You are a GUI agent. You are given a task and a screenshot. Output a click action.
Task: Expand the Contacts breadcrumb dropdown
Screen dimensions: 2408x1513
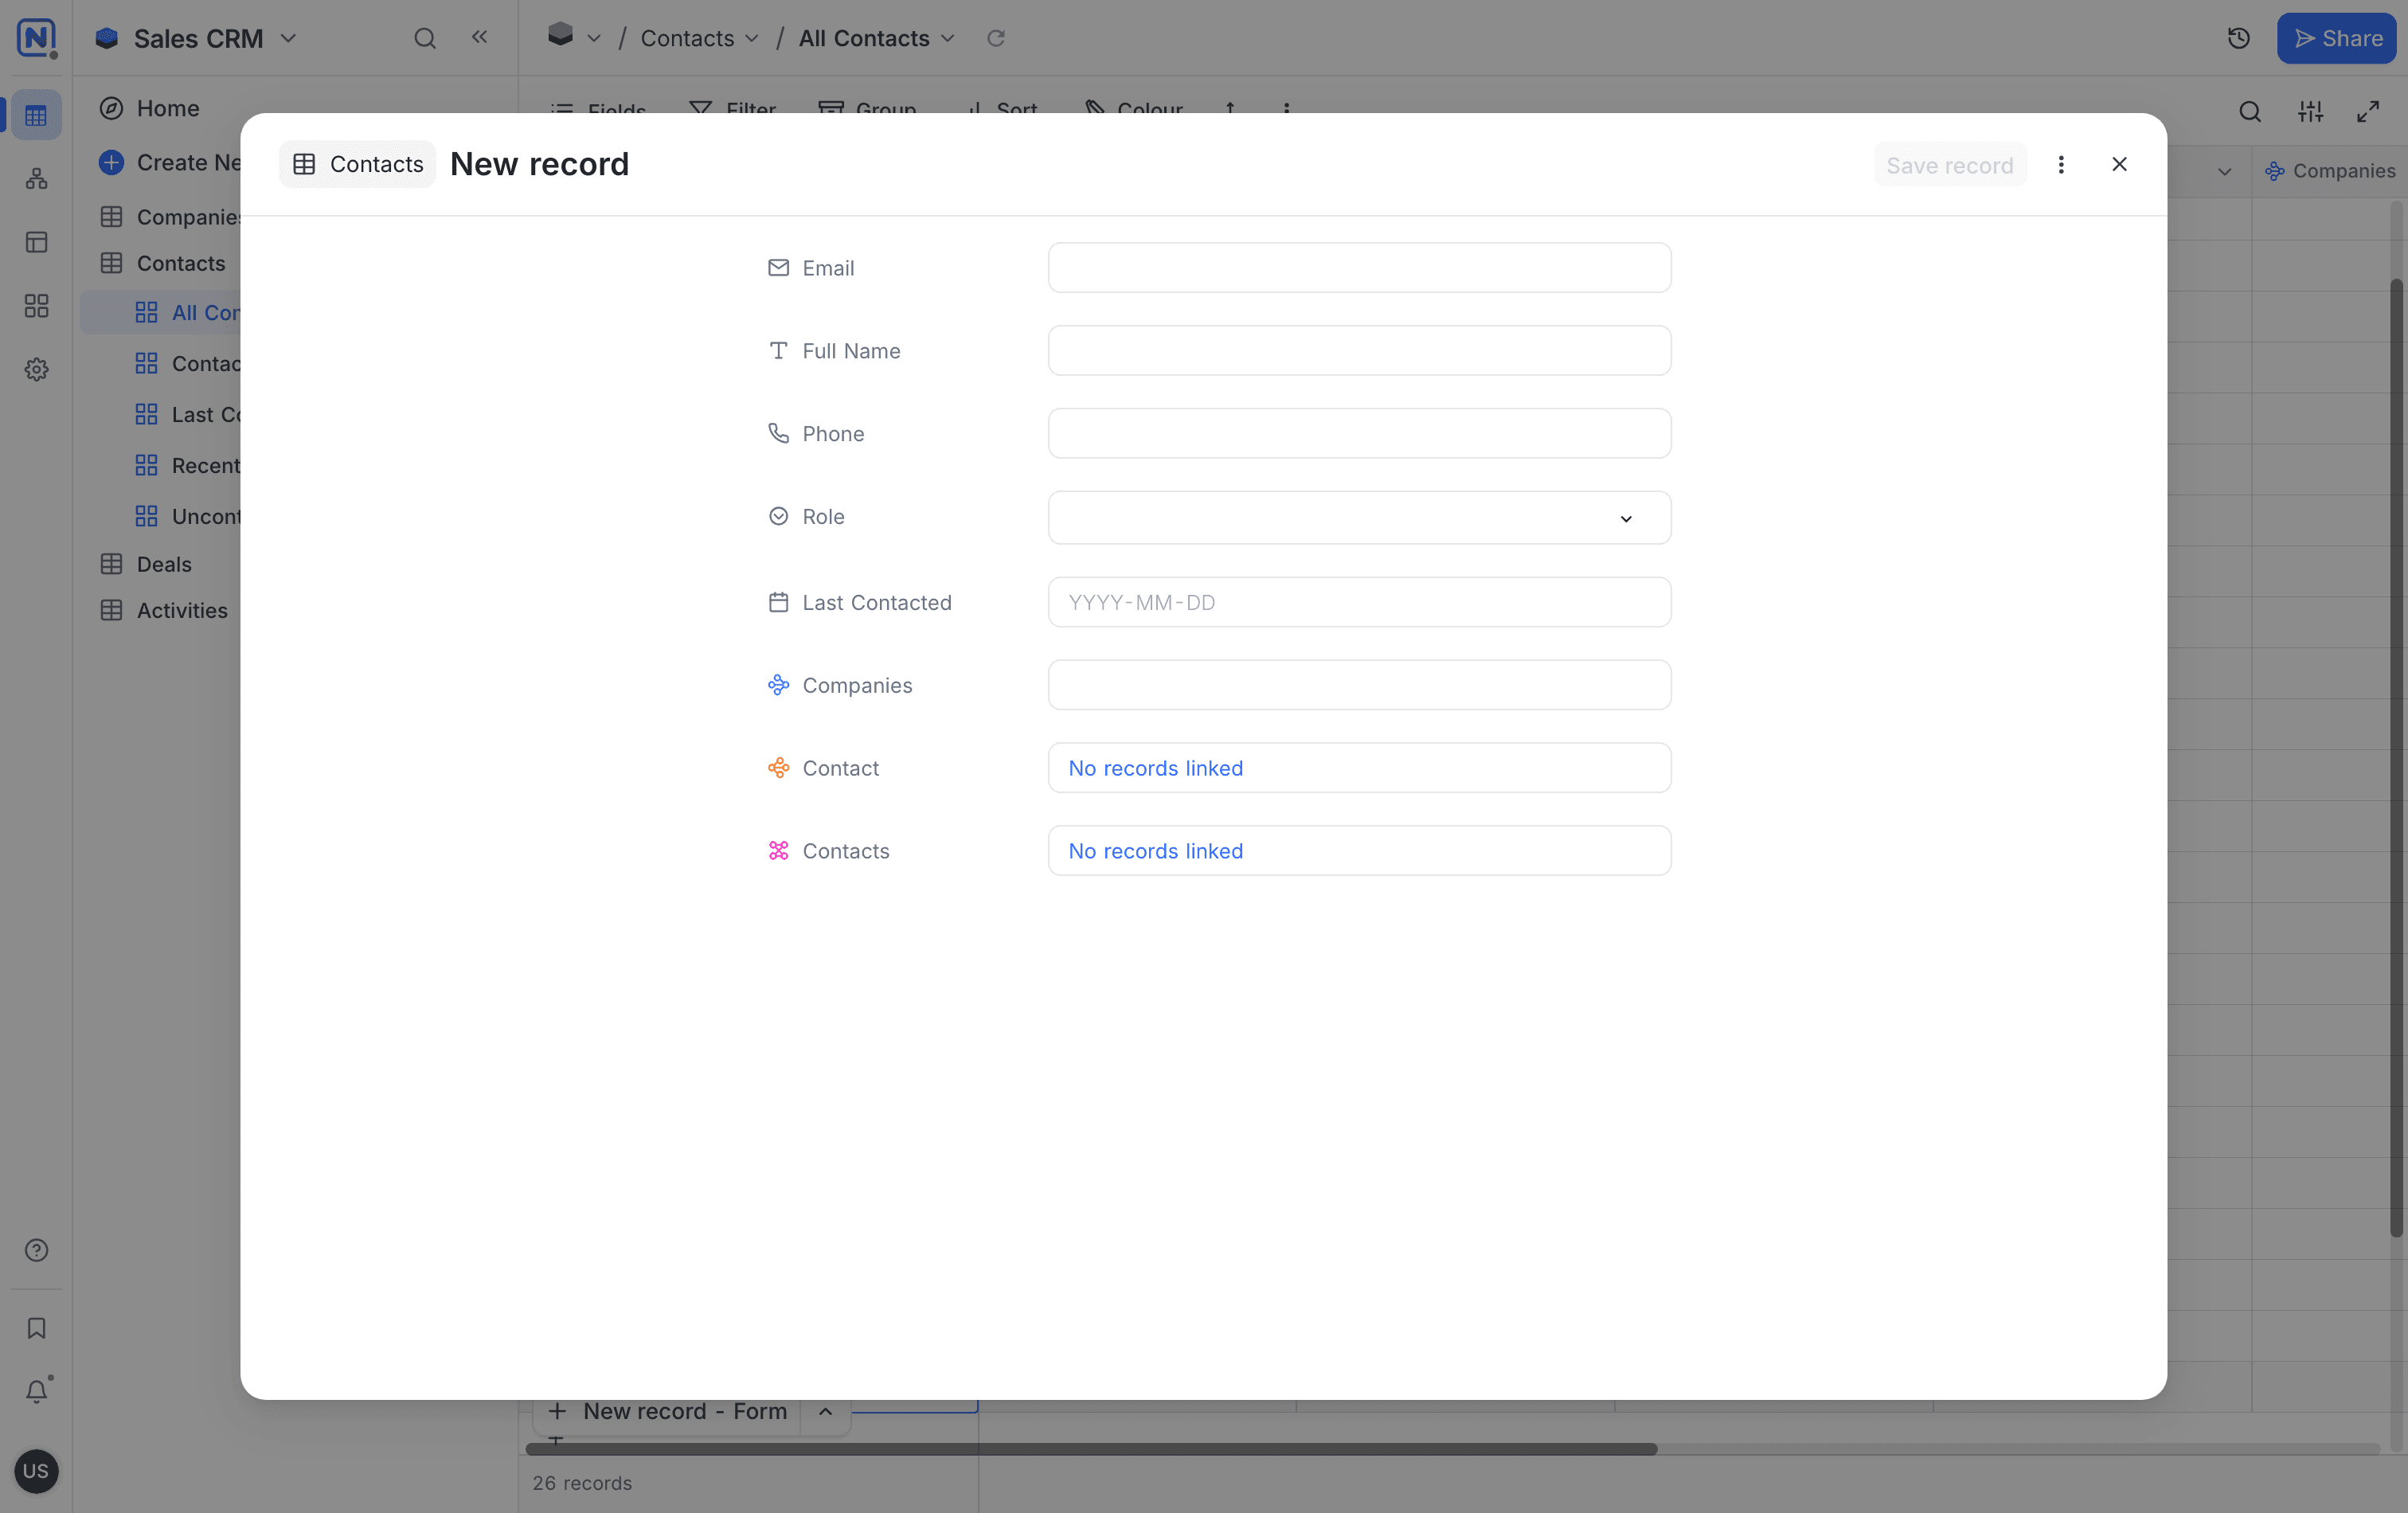(x=752, y=38)
